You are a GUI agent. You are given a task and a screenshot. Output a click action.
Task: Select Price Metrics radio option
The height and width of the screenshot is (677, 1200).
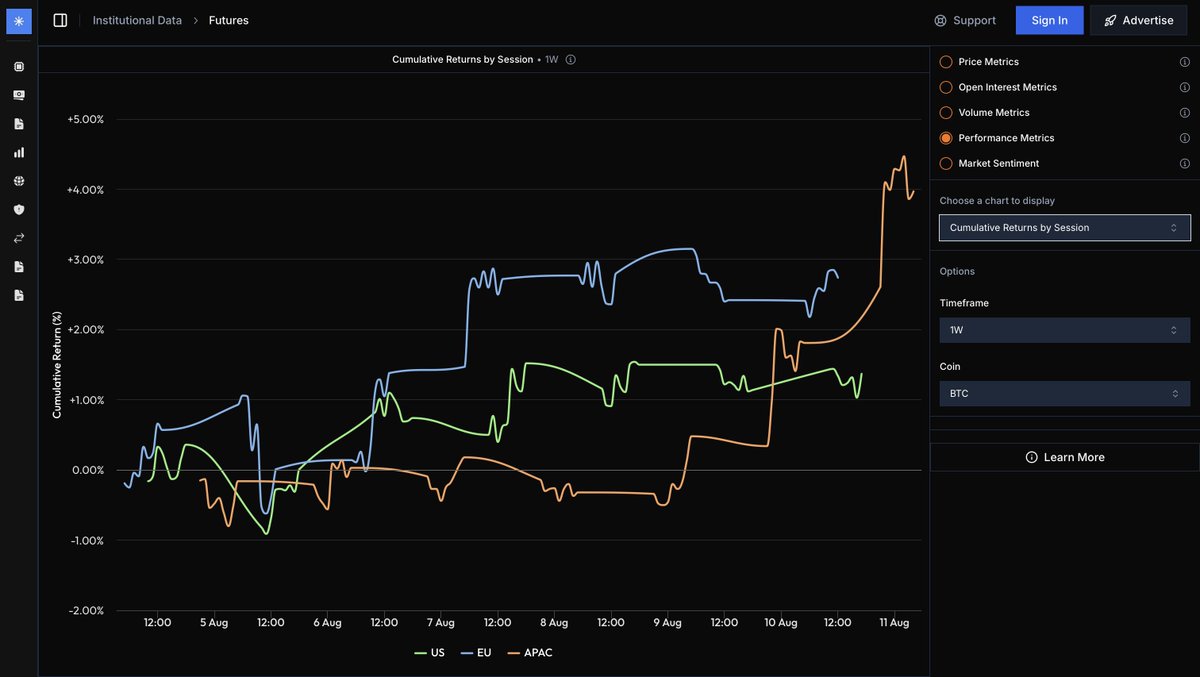pyautogui.click(x=946, y=62)
